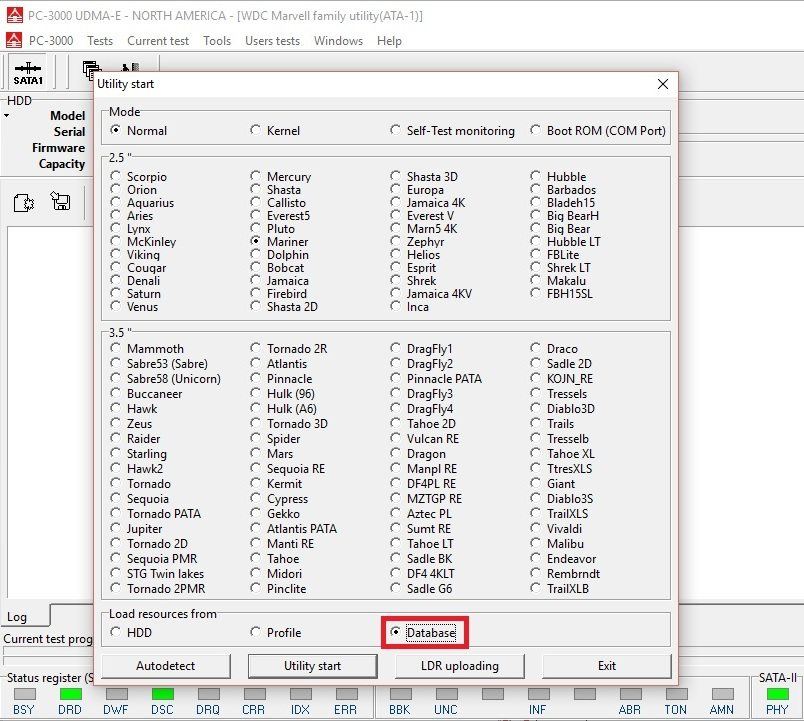This screenshot has width=804, height=721.
Task: Open the Current test menu
Action: pyautogui.click(x=158, y=41)
